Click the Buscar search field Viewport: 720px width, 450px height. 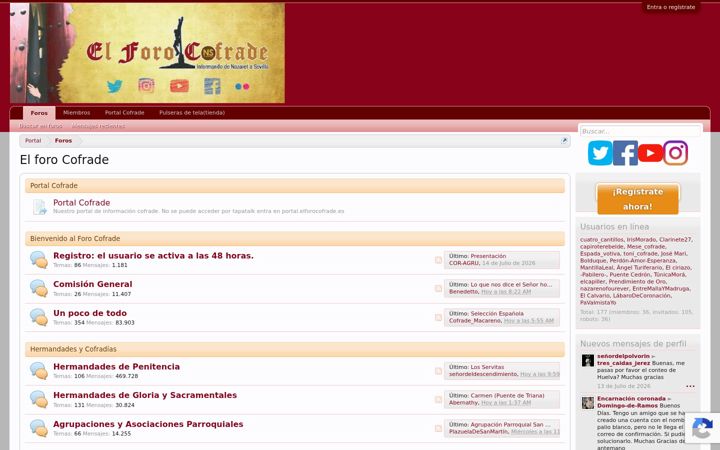pos(640,131)
